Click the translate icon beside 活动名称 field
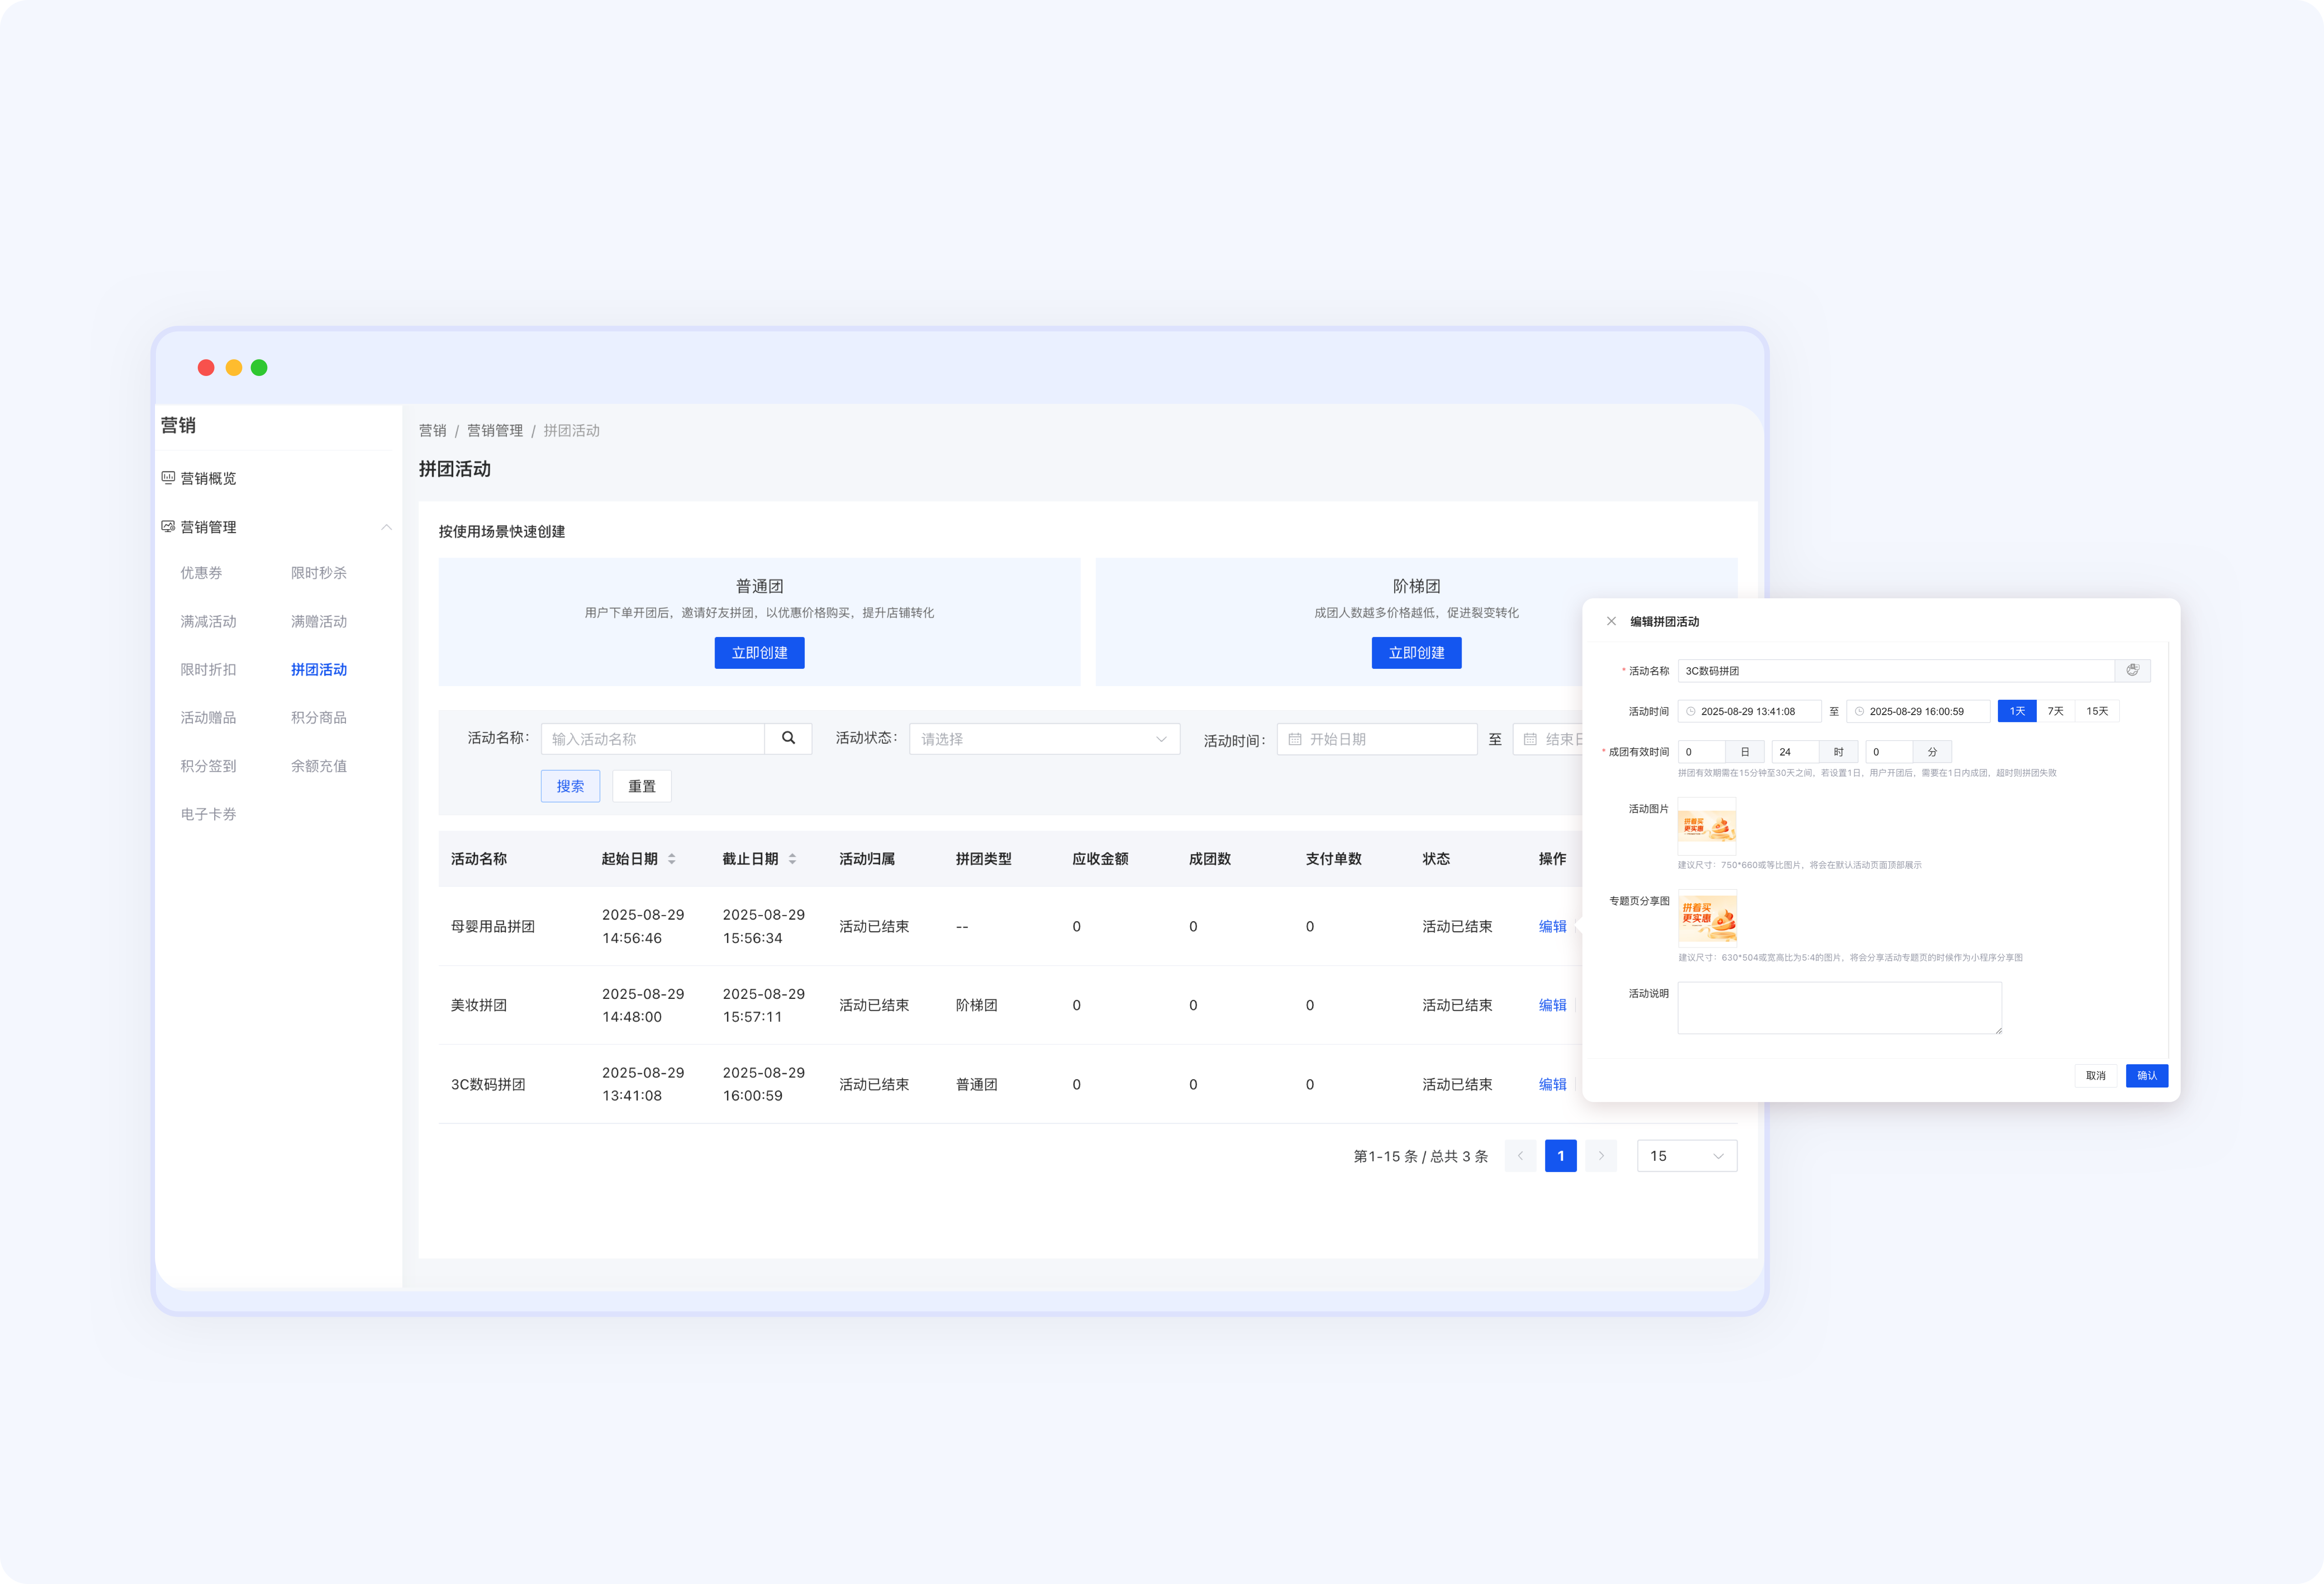Screen dimensions: 2324x1584 (x=2132, y=670)
